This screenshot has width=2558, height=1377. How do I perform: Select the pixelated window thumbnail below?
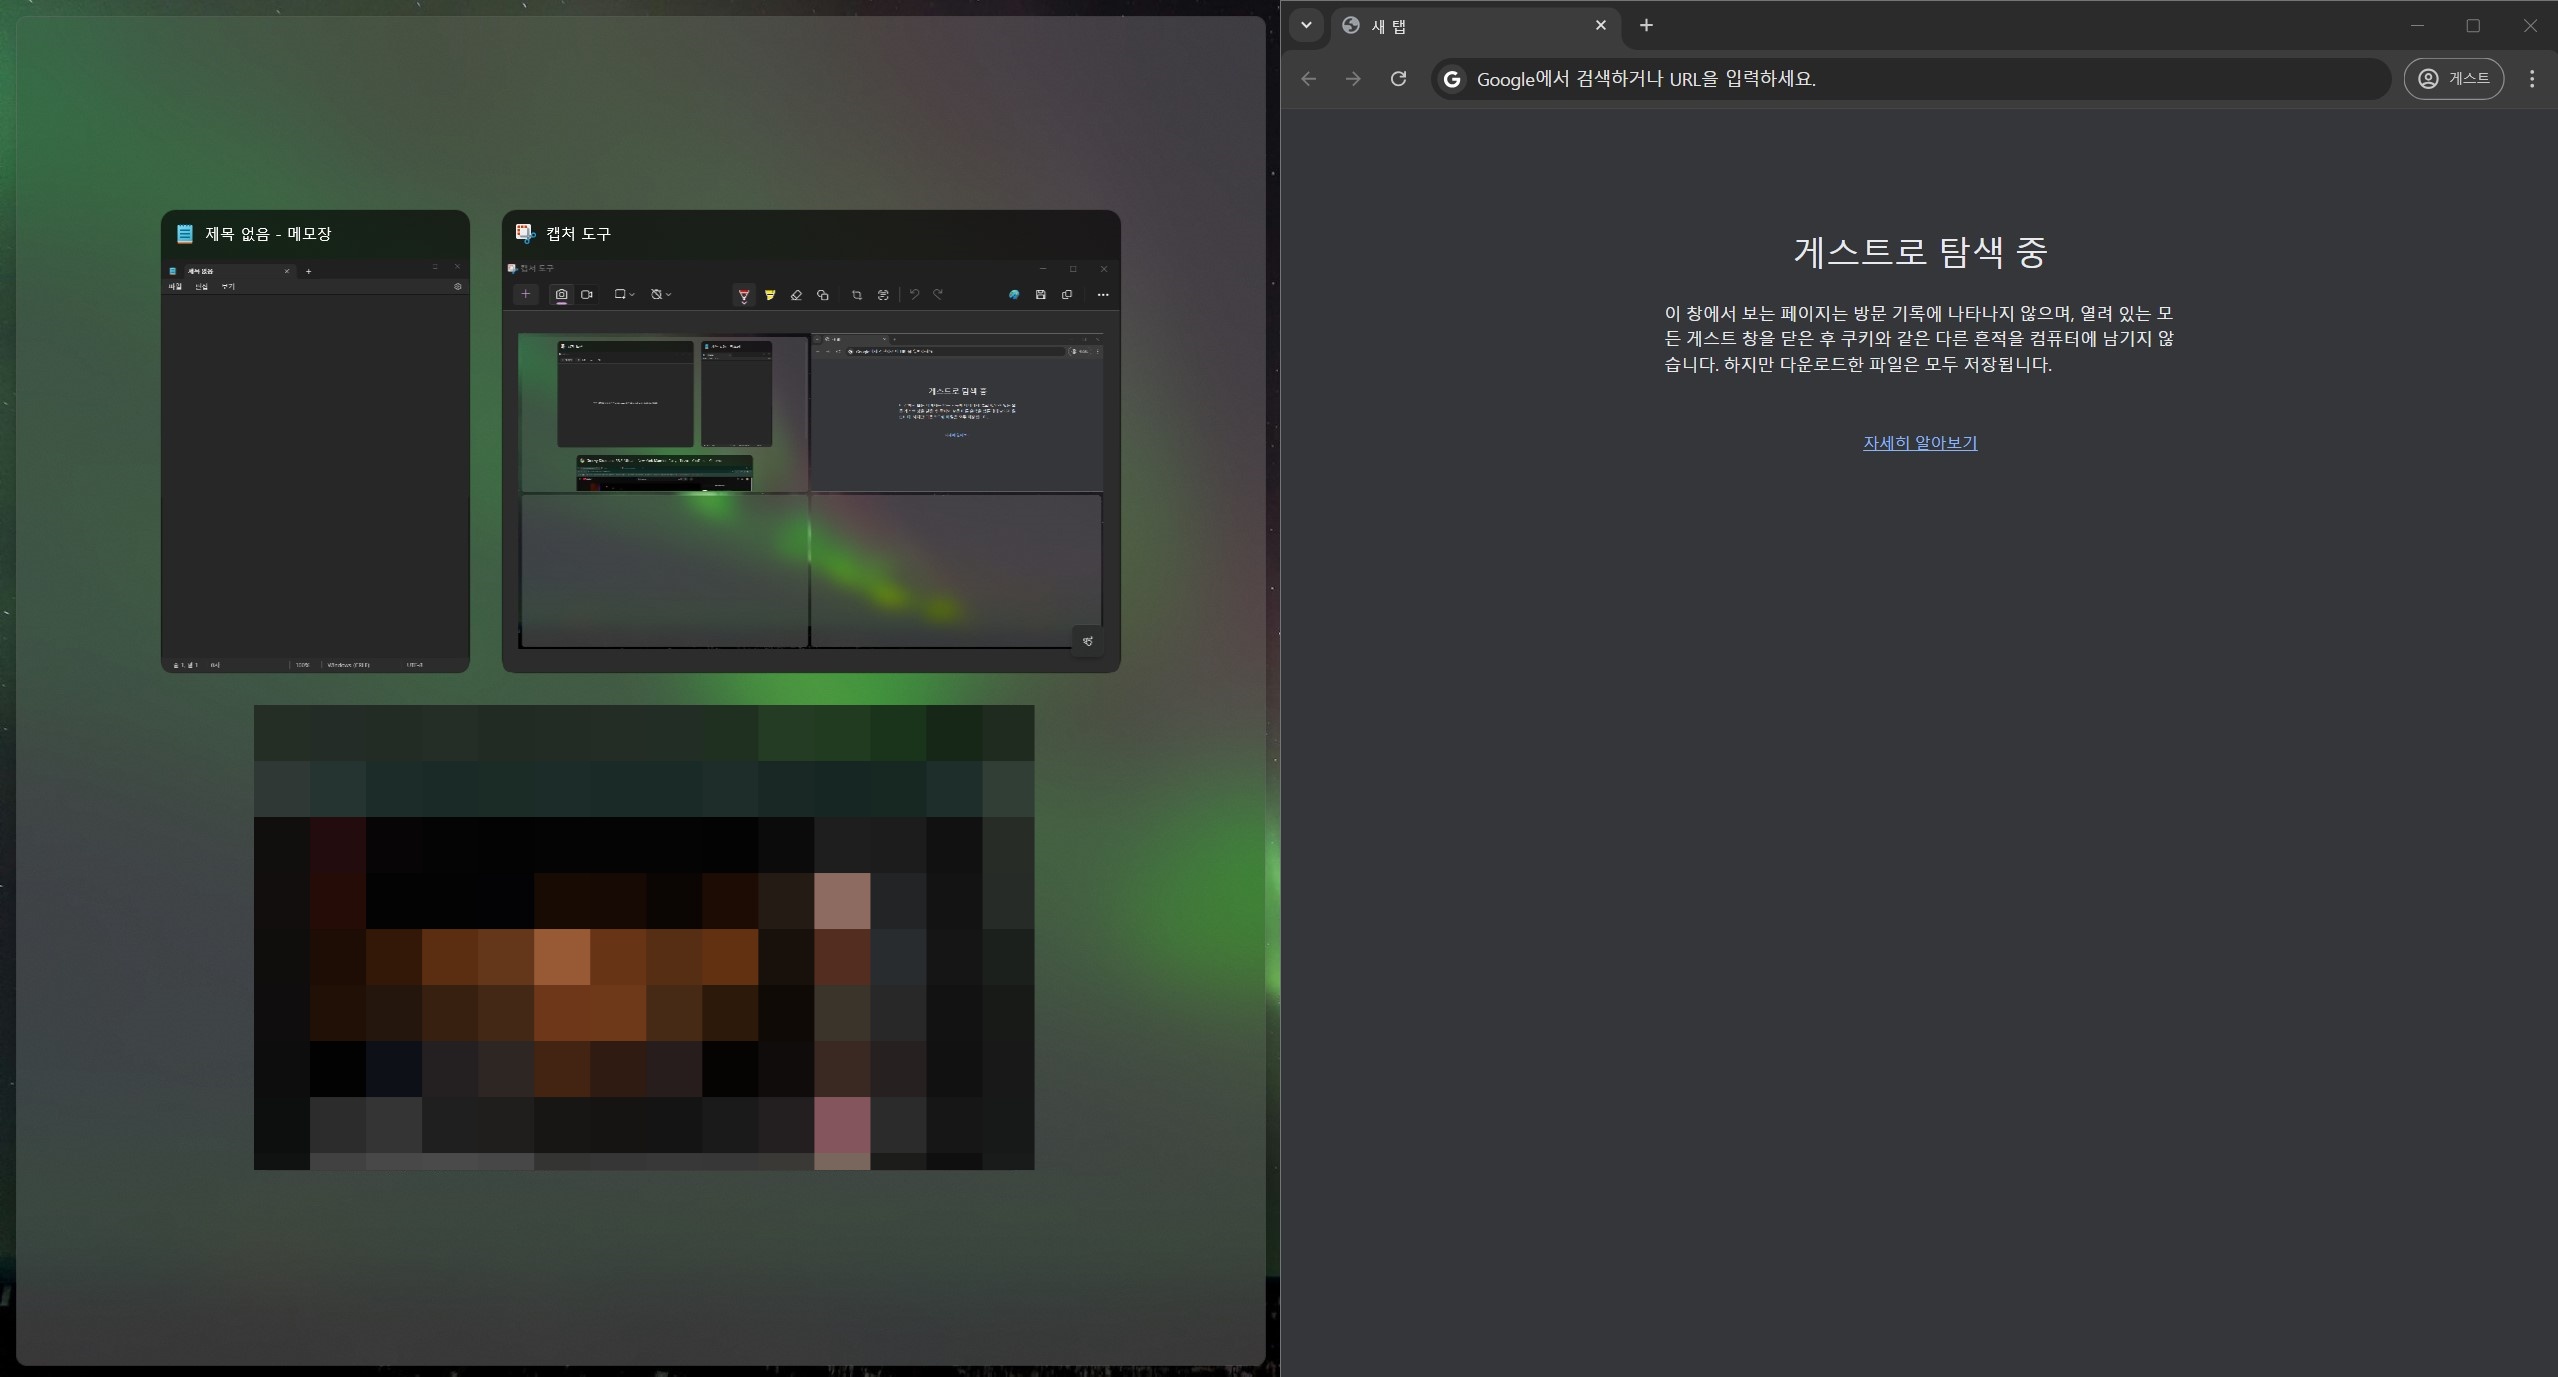pyautogui.click(x=643, y=937)
